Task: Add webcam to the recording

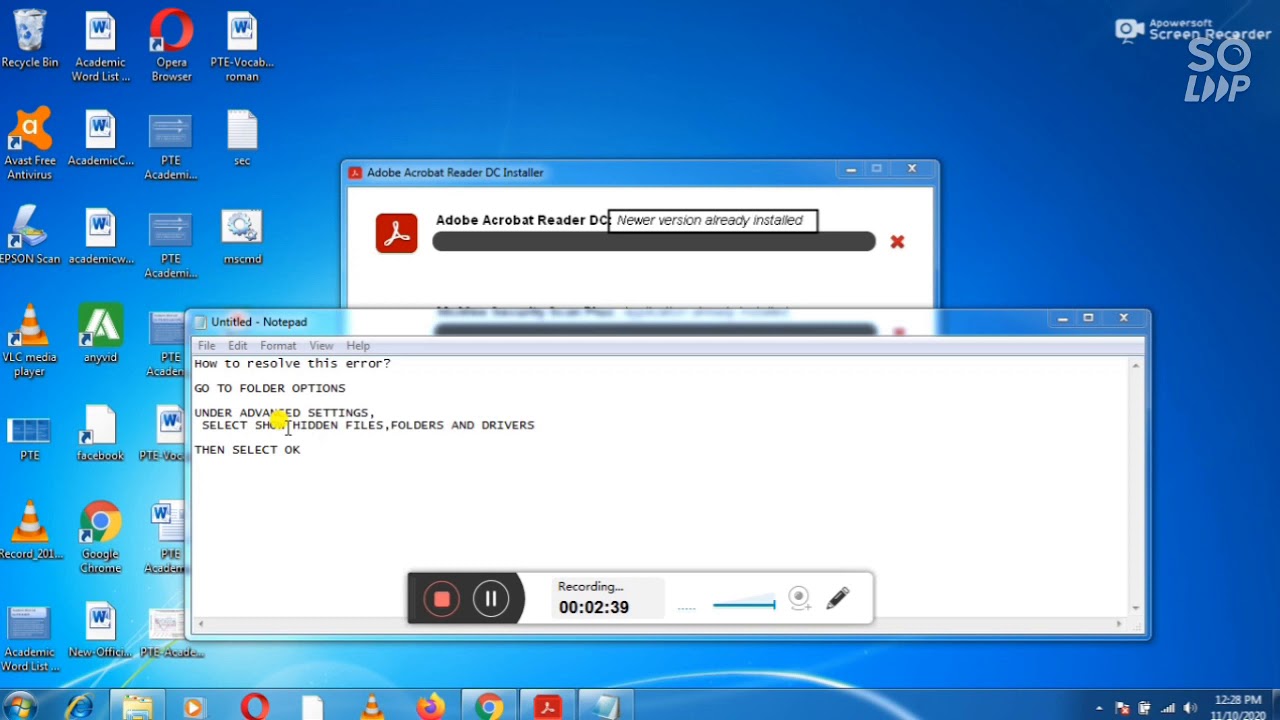Action: pos(799,598)
